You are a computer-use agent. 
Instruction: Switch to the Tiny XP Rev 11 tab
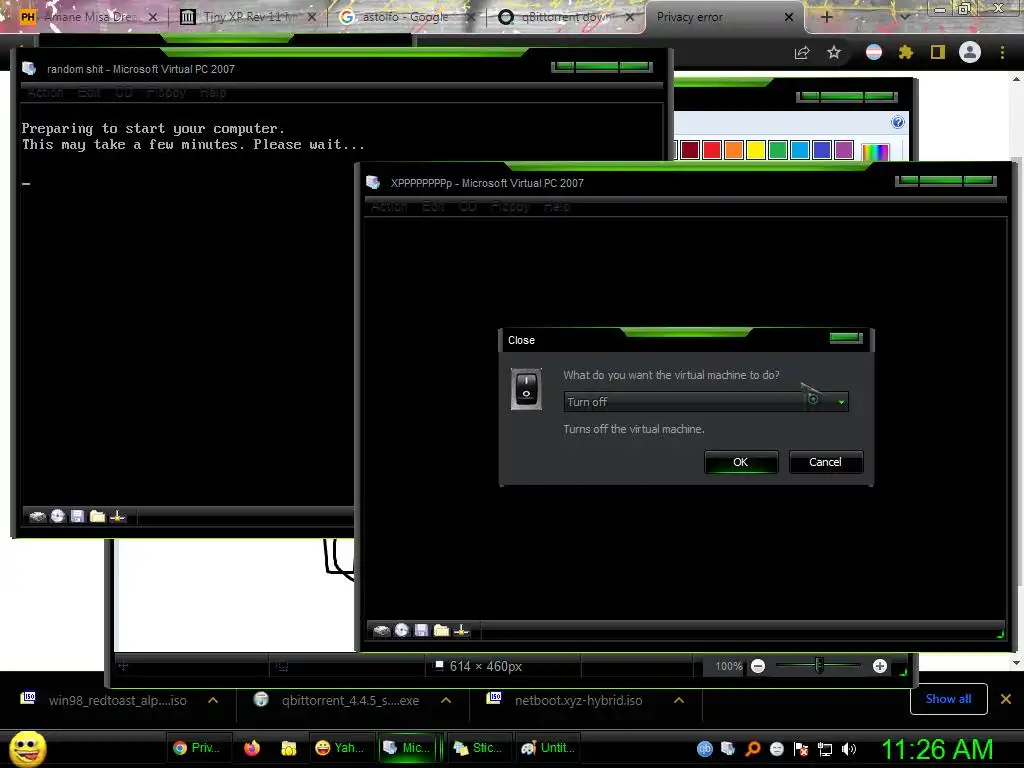coord(246,17)
